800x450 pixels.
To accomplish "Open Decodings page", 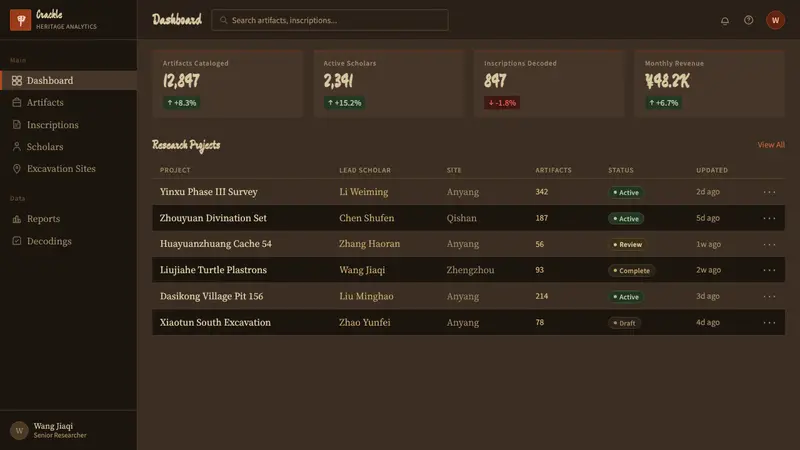I will [68, 241].
